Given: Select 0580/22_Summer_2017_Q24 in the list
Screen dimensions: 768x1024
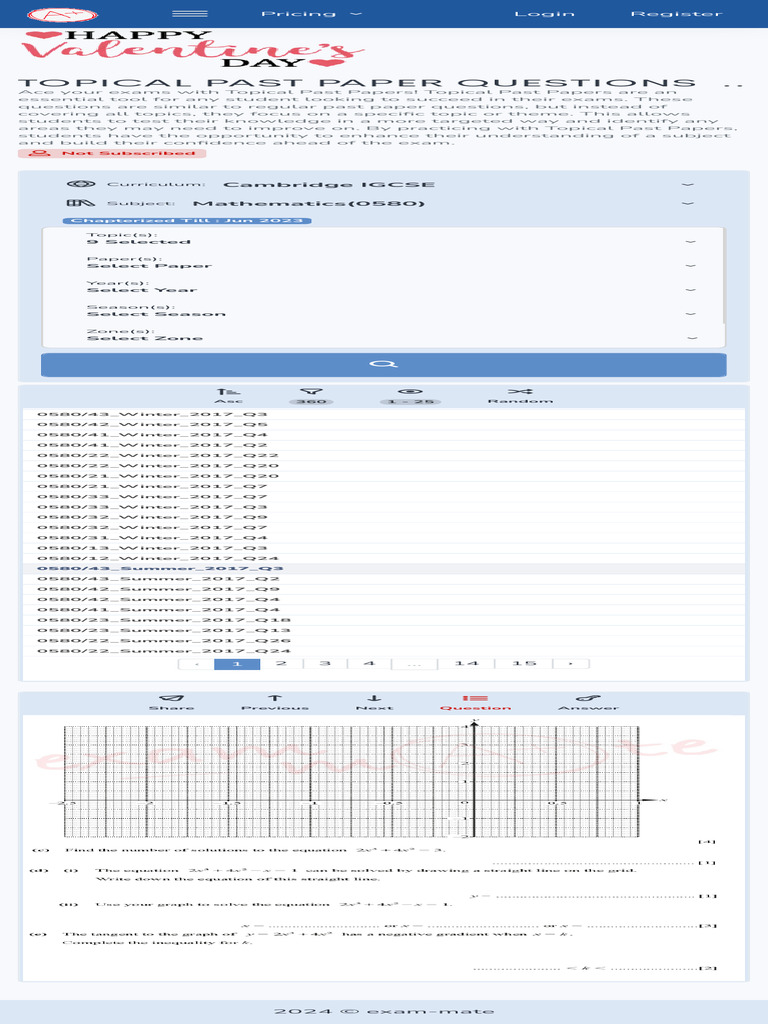Looking at the screenshot, I should (384, 651).
